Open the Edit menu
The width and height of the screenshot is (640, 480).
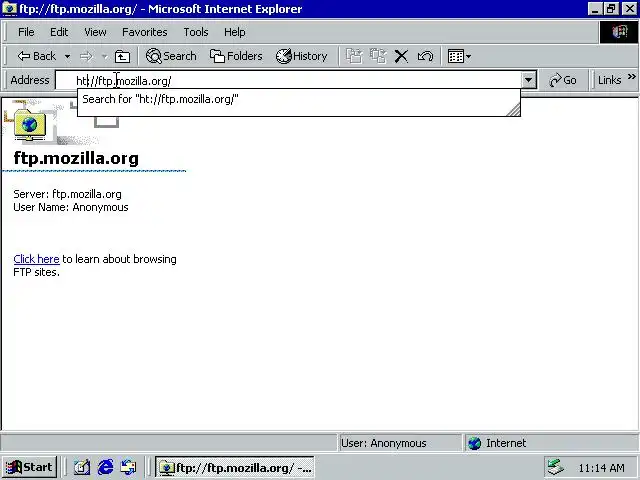[x=59, y=32]
